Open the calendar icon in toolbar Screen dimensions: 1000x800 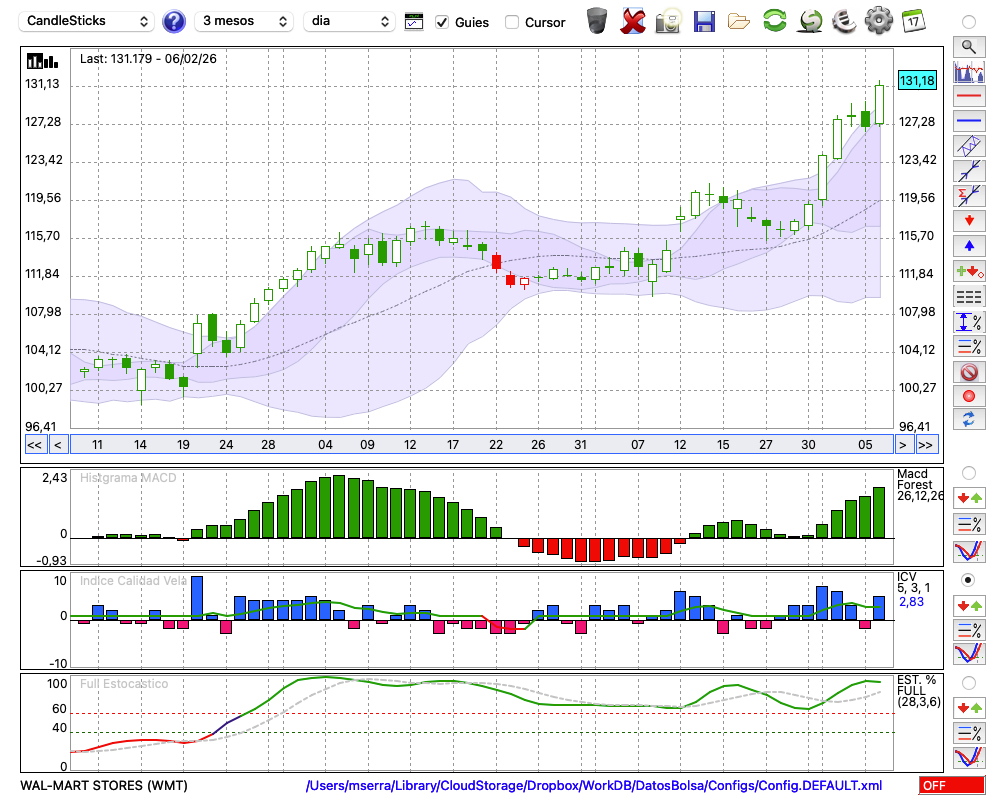pyautogui.click(x=912, y=21)
